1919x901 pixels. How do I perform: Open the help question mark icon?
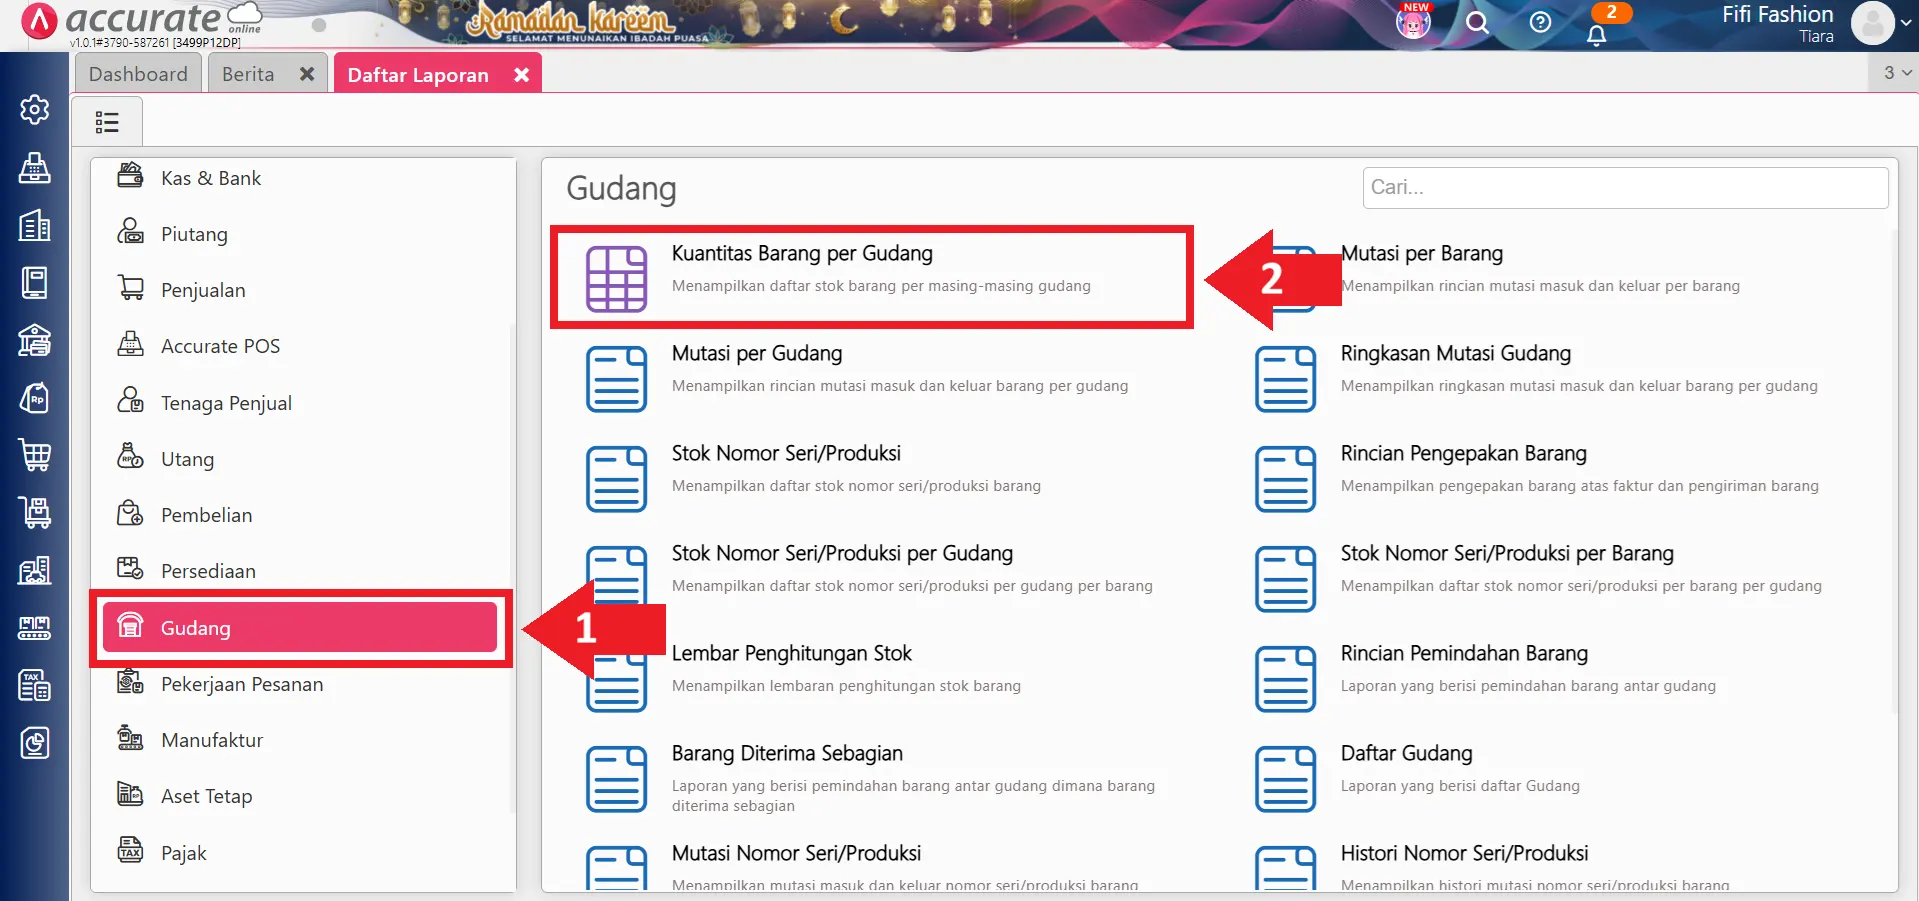click(1540, 23)
